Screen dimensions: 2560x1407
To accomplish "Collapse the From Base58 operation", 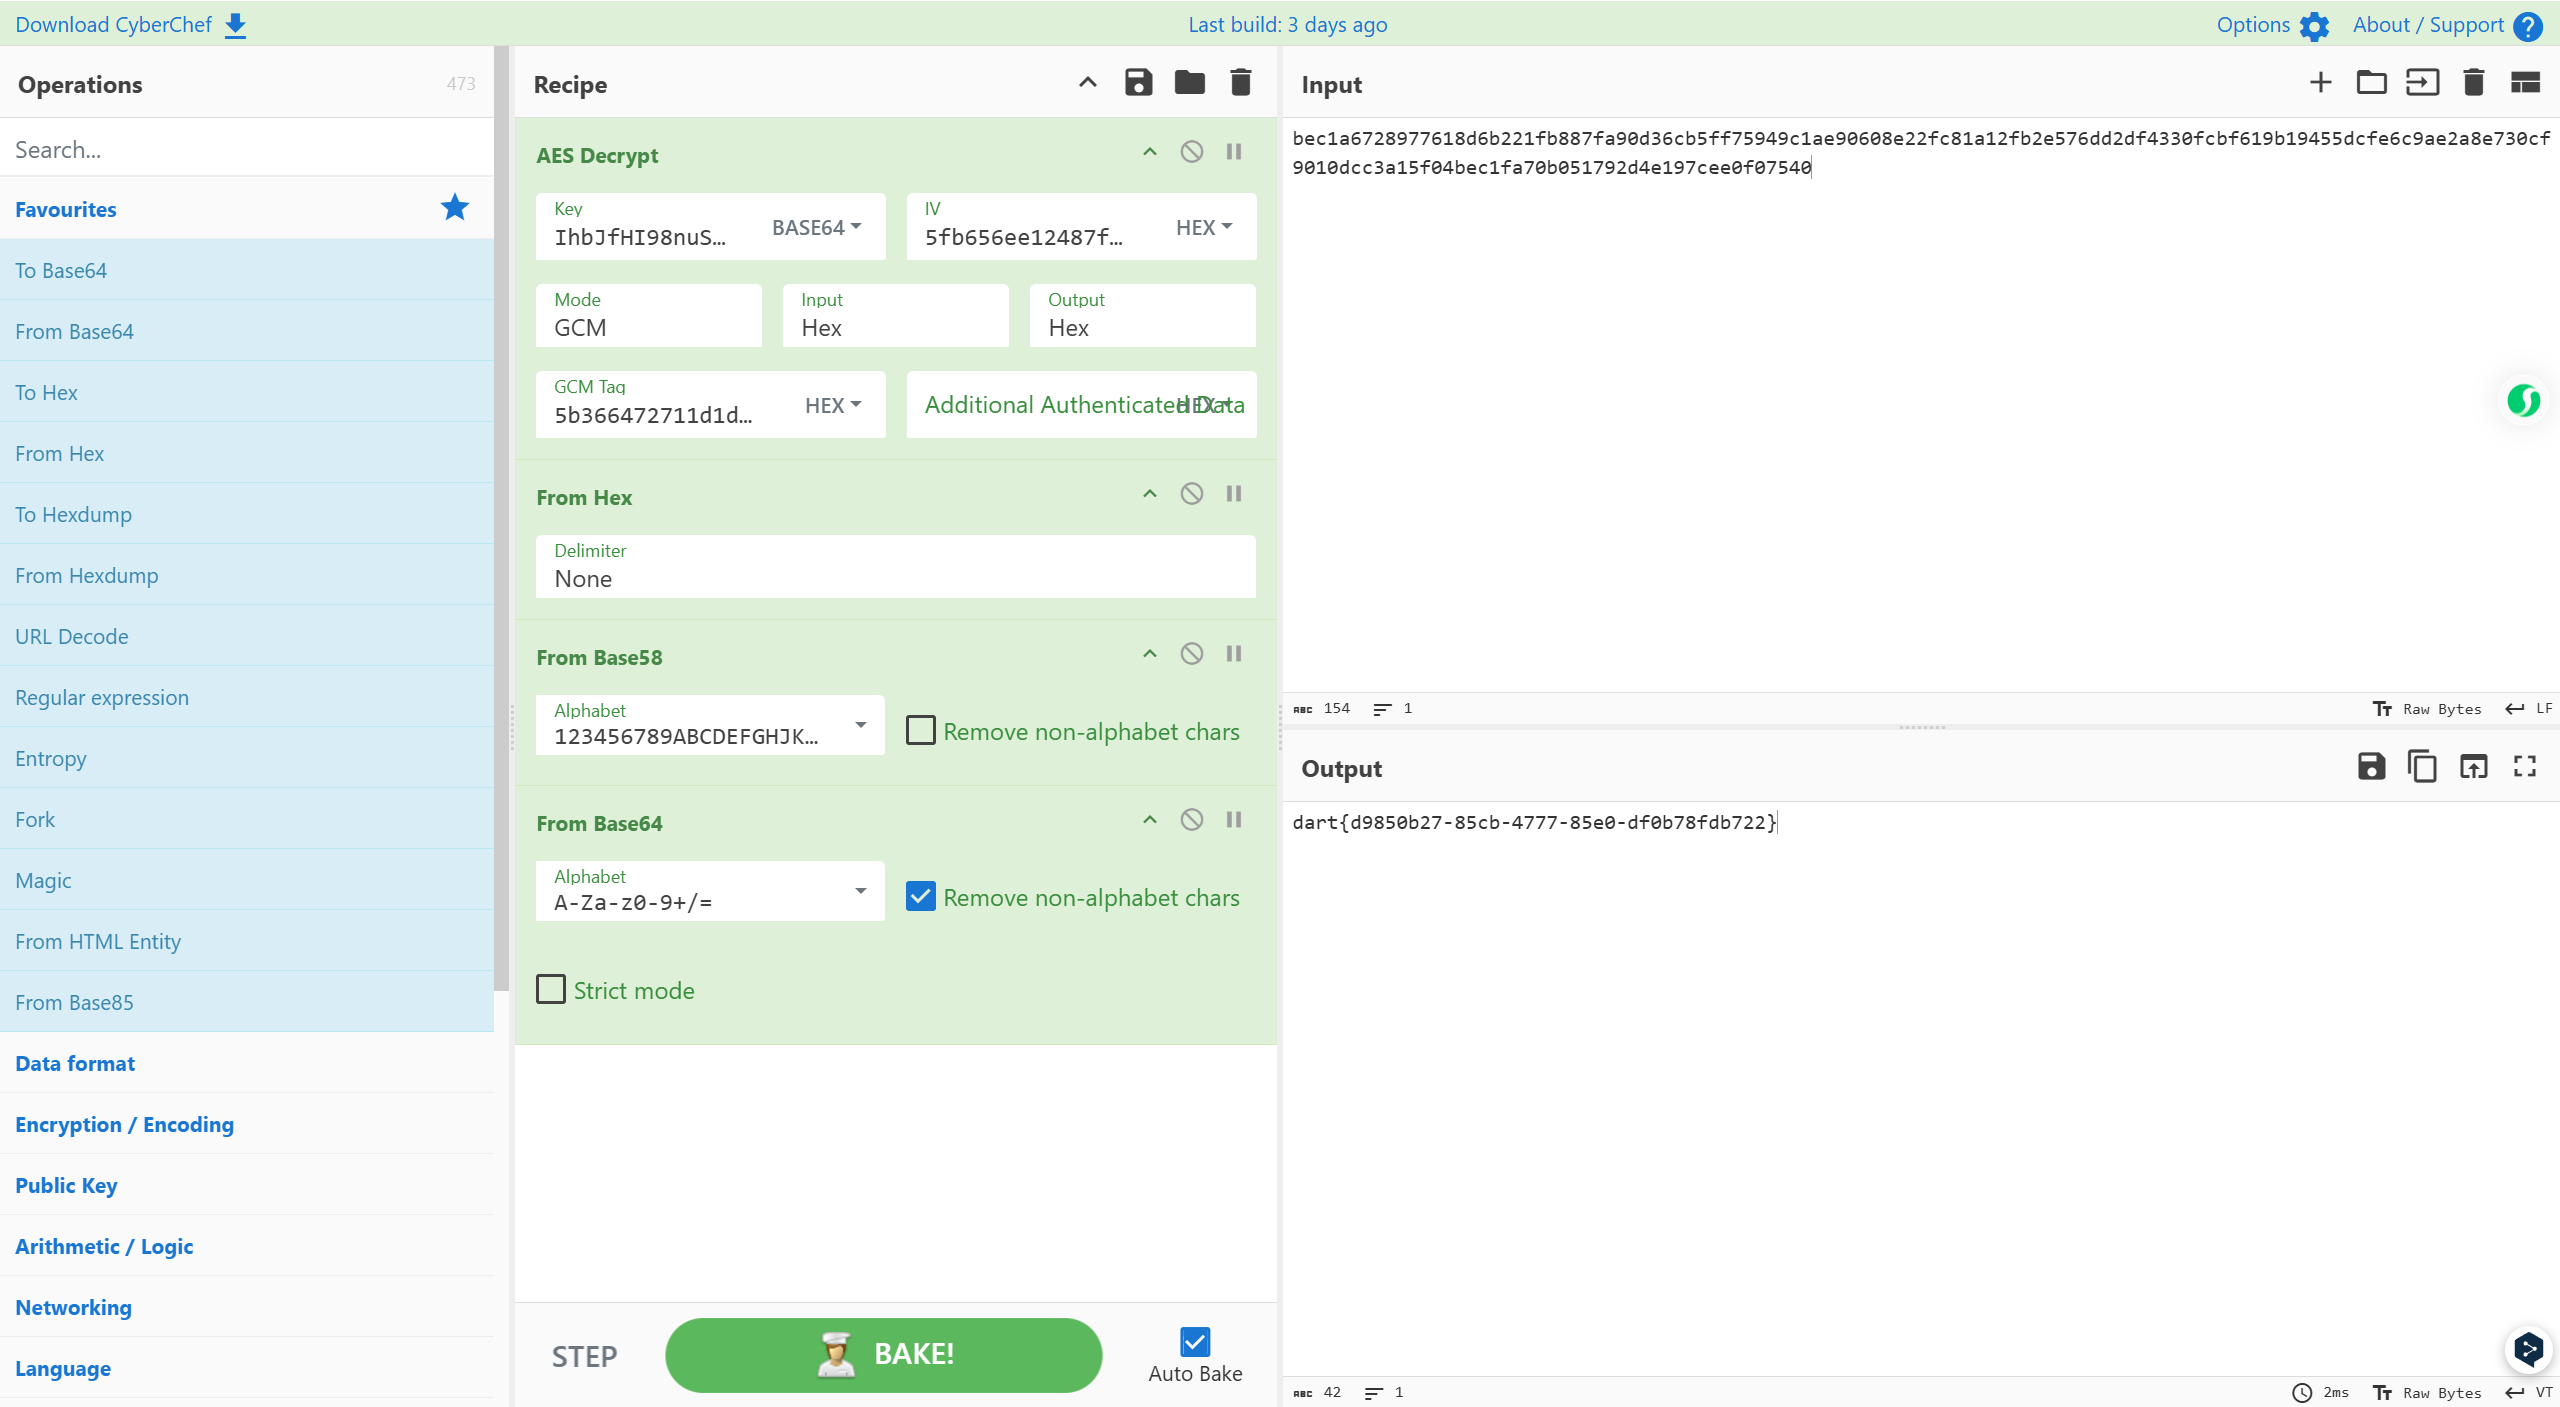I will 1149,654.
